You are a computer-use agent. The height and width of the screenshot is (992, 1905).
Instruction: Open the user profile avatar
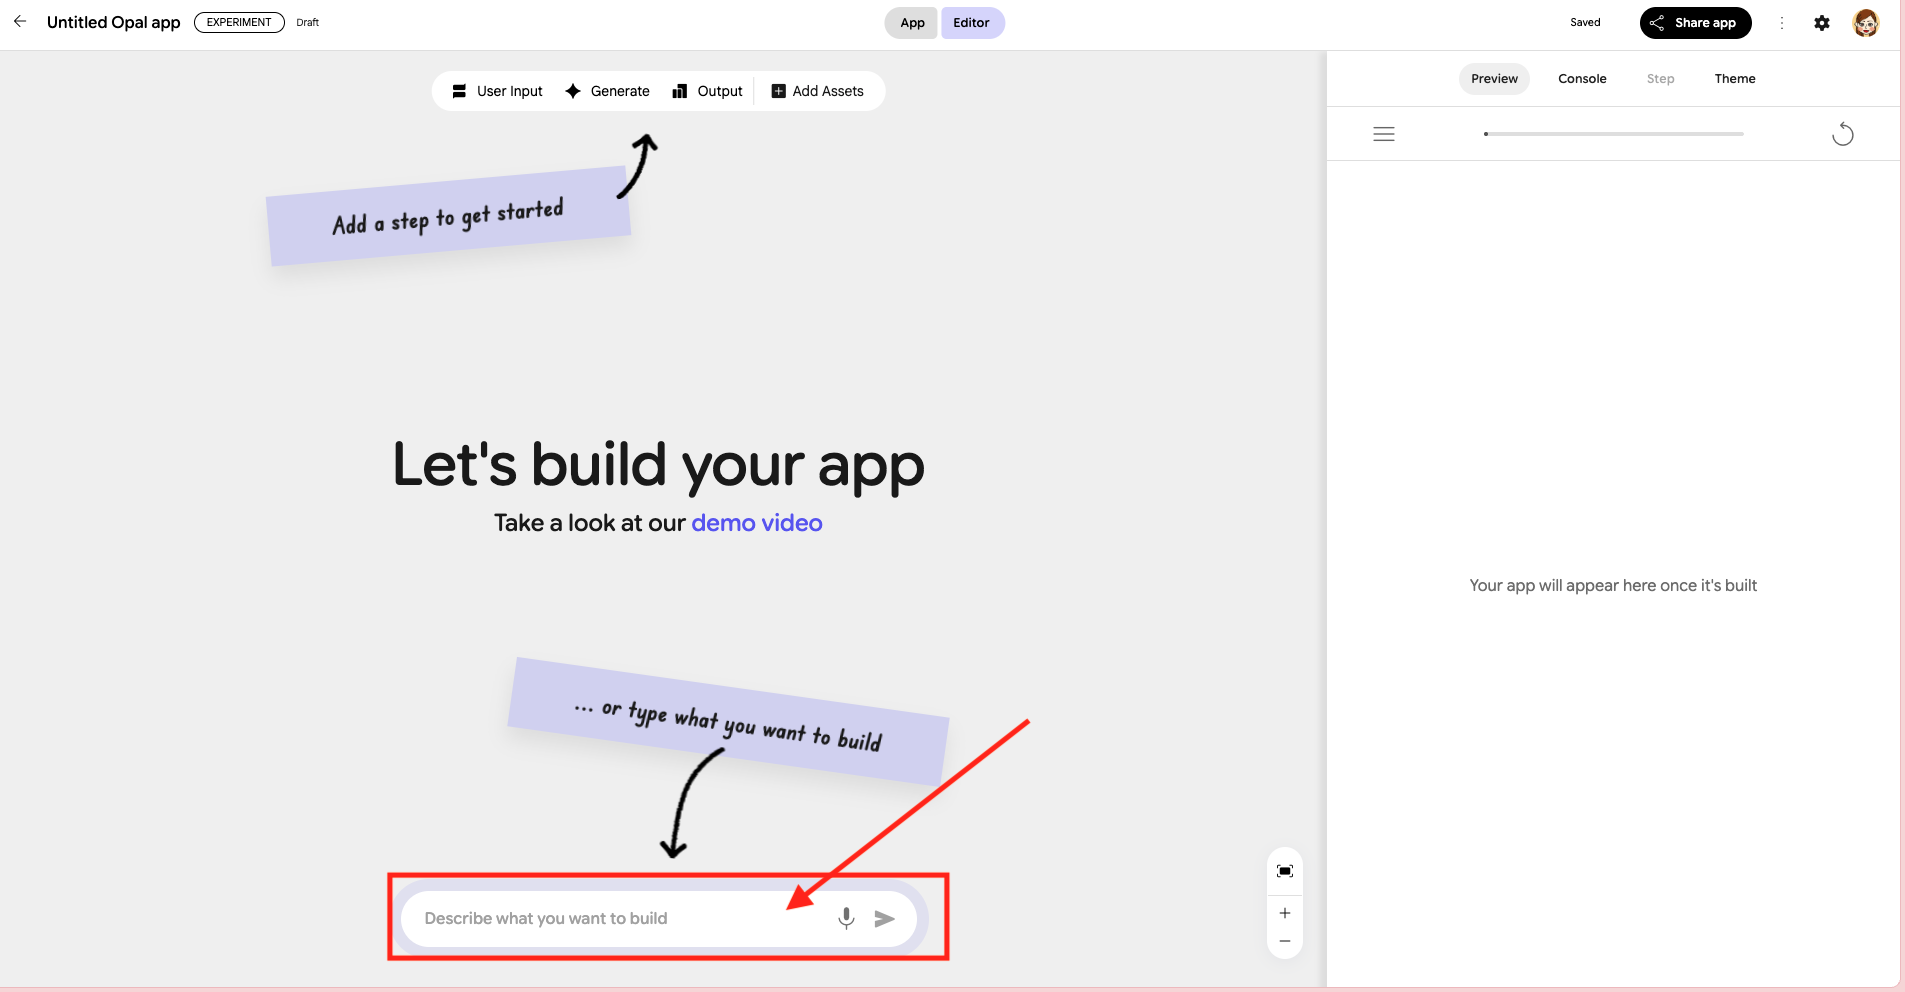click(1865, 23)
